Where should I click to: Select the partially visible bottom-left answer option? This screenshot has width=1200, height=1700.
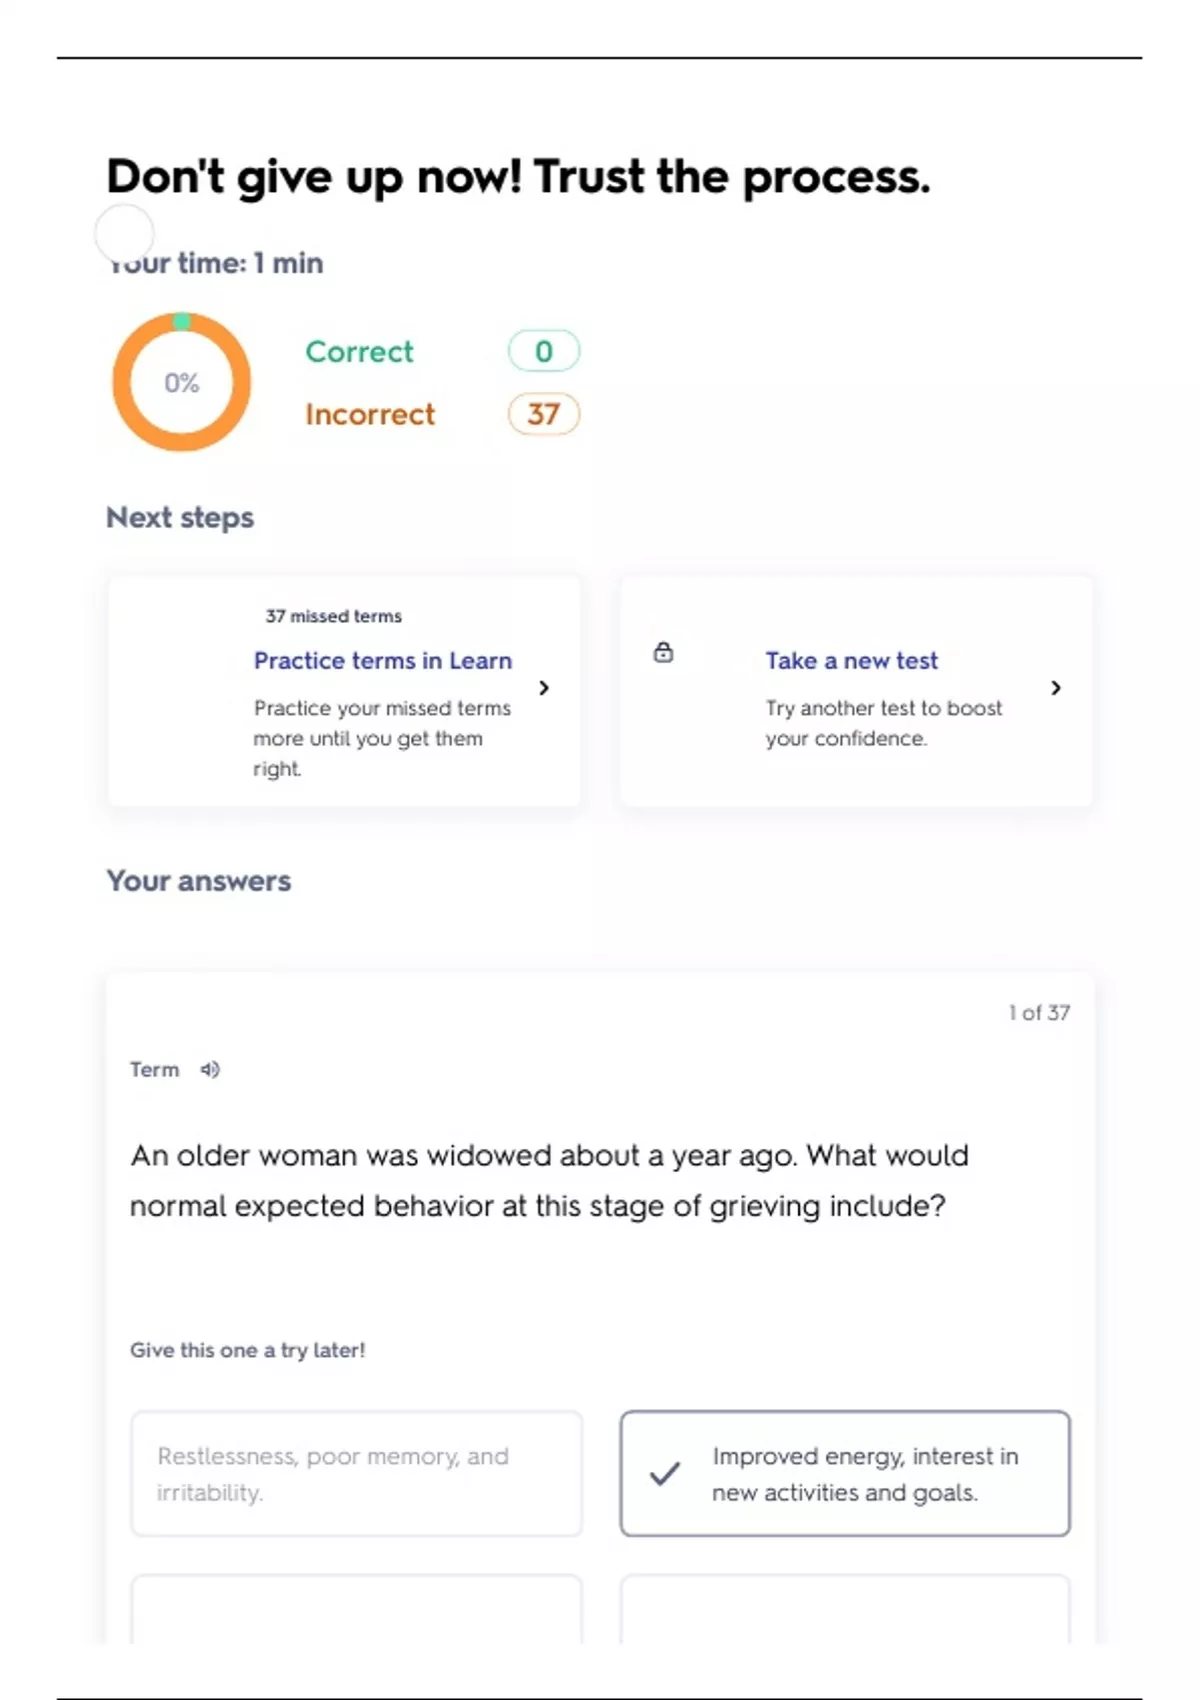point(356,1610)
